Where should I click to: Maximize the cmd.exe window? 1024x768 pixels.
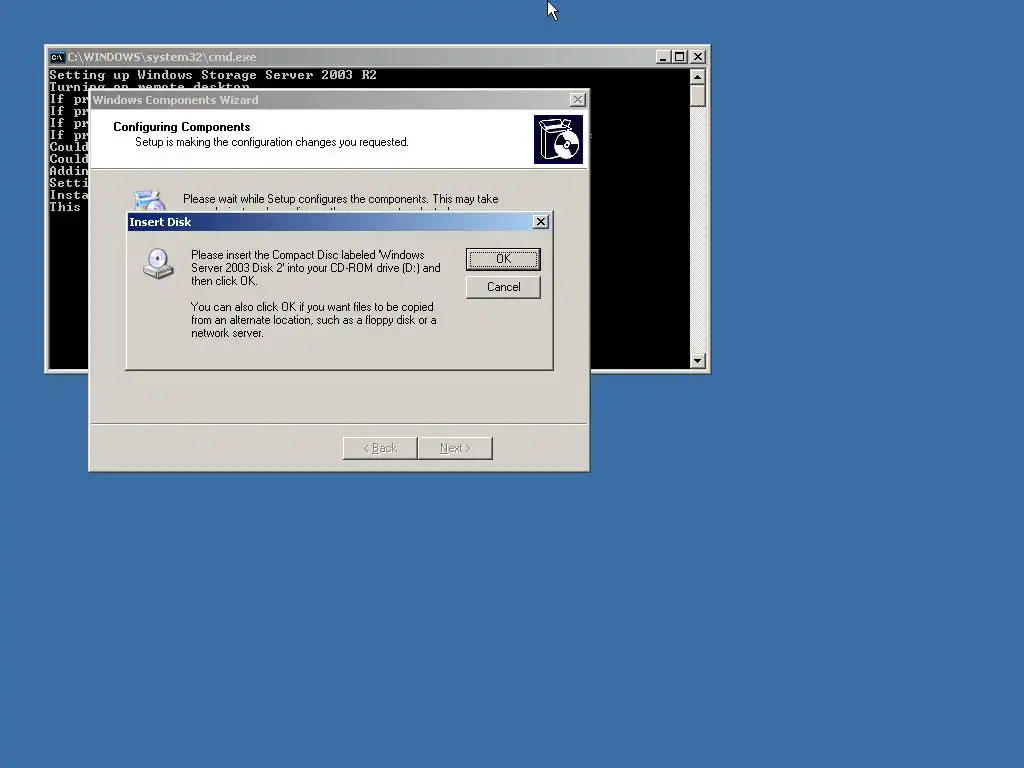(x=680, y=57)
